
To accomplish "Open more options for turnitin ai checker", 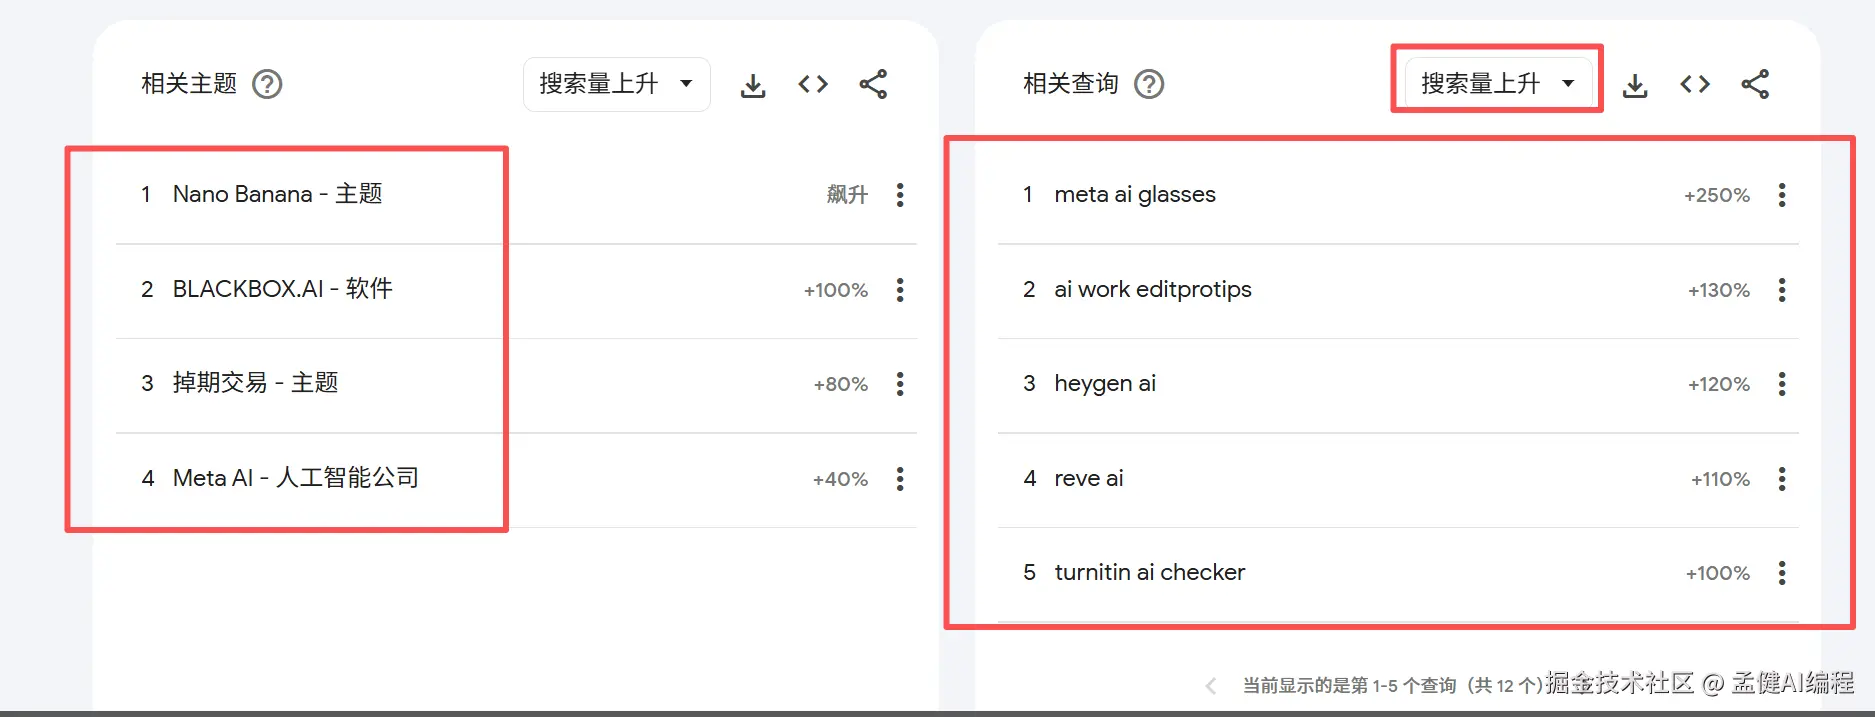I will pos(1782,573).
